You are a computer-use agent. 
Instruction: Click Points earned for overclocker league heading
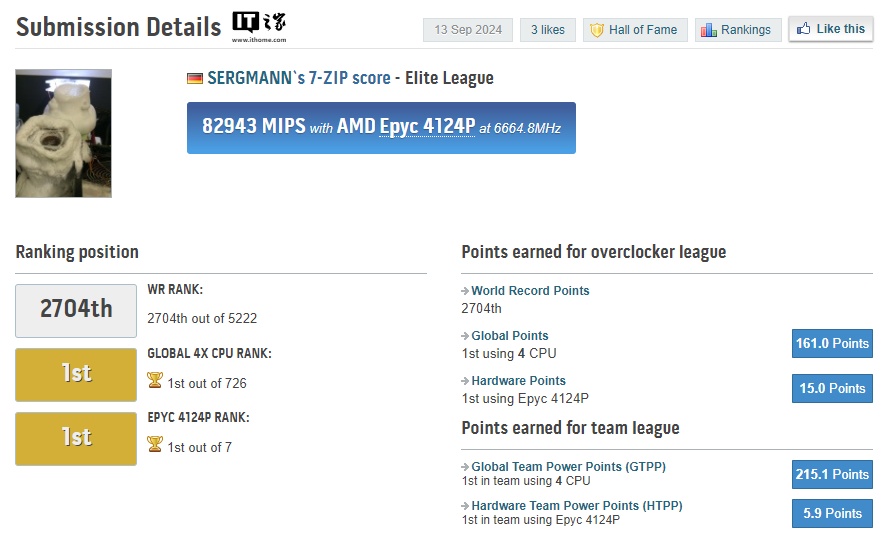point(594,252)
